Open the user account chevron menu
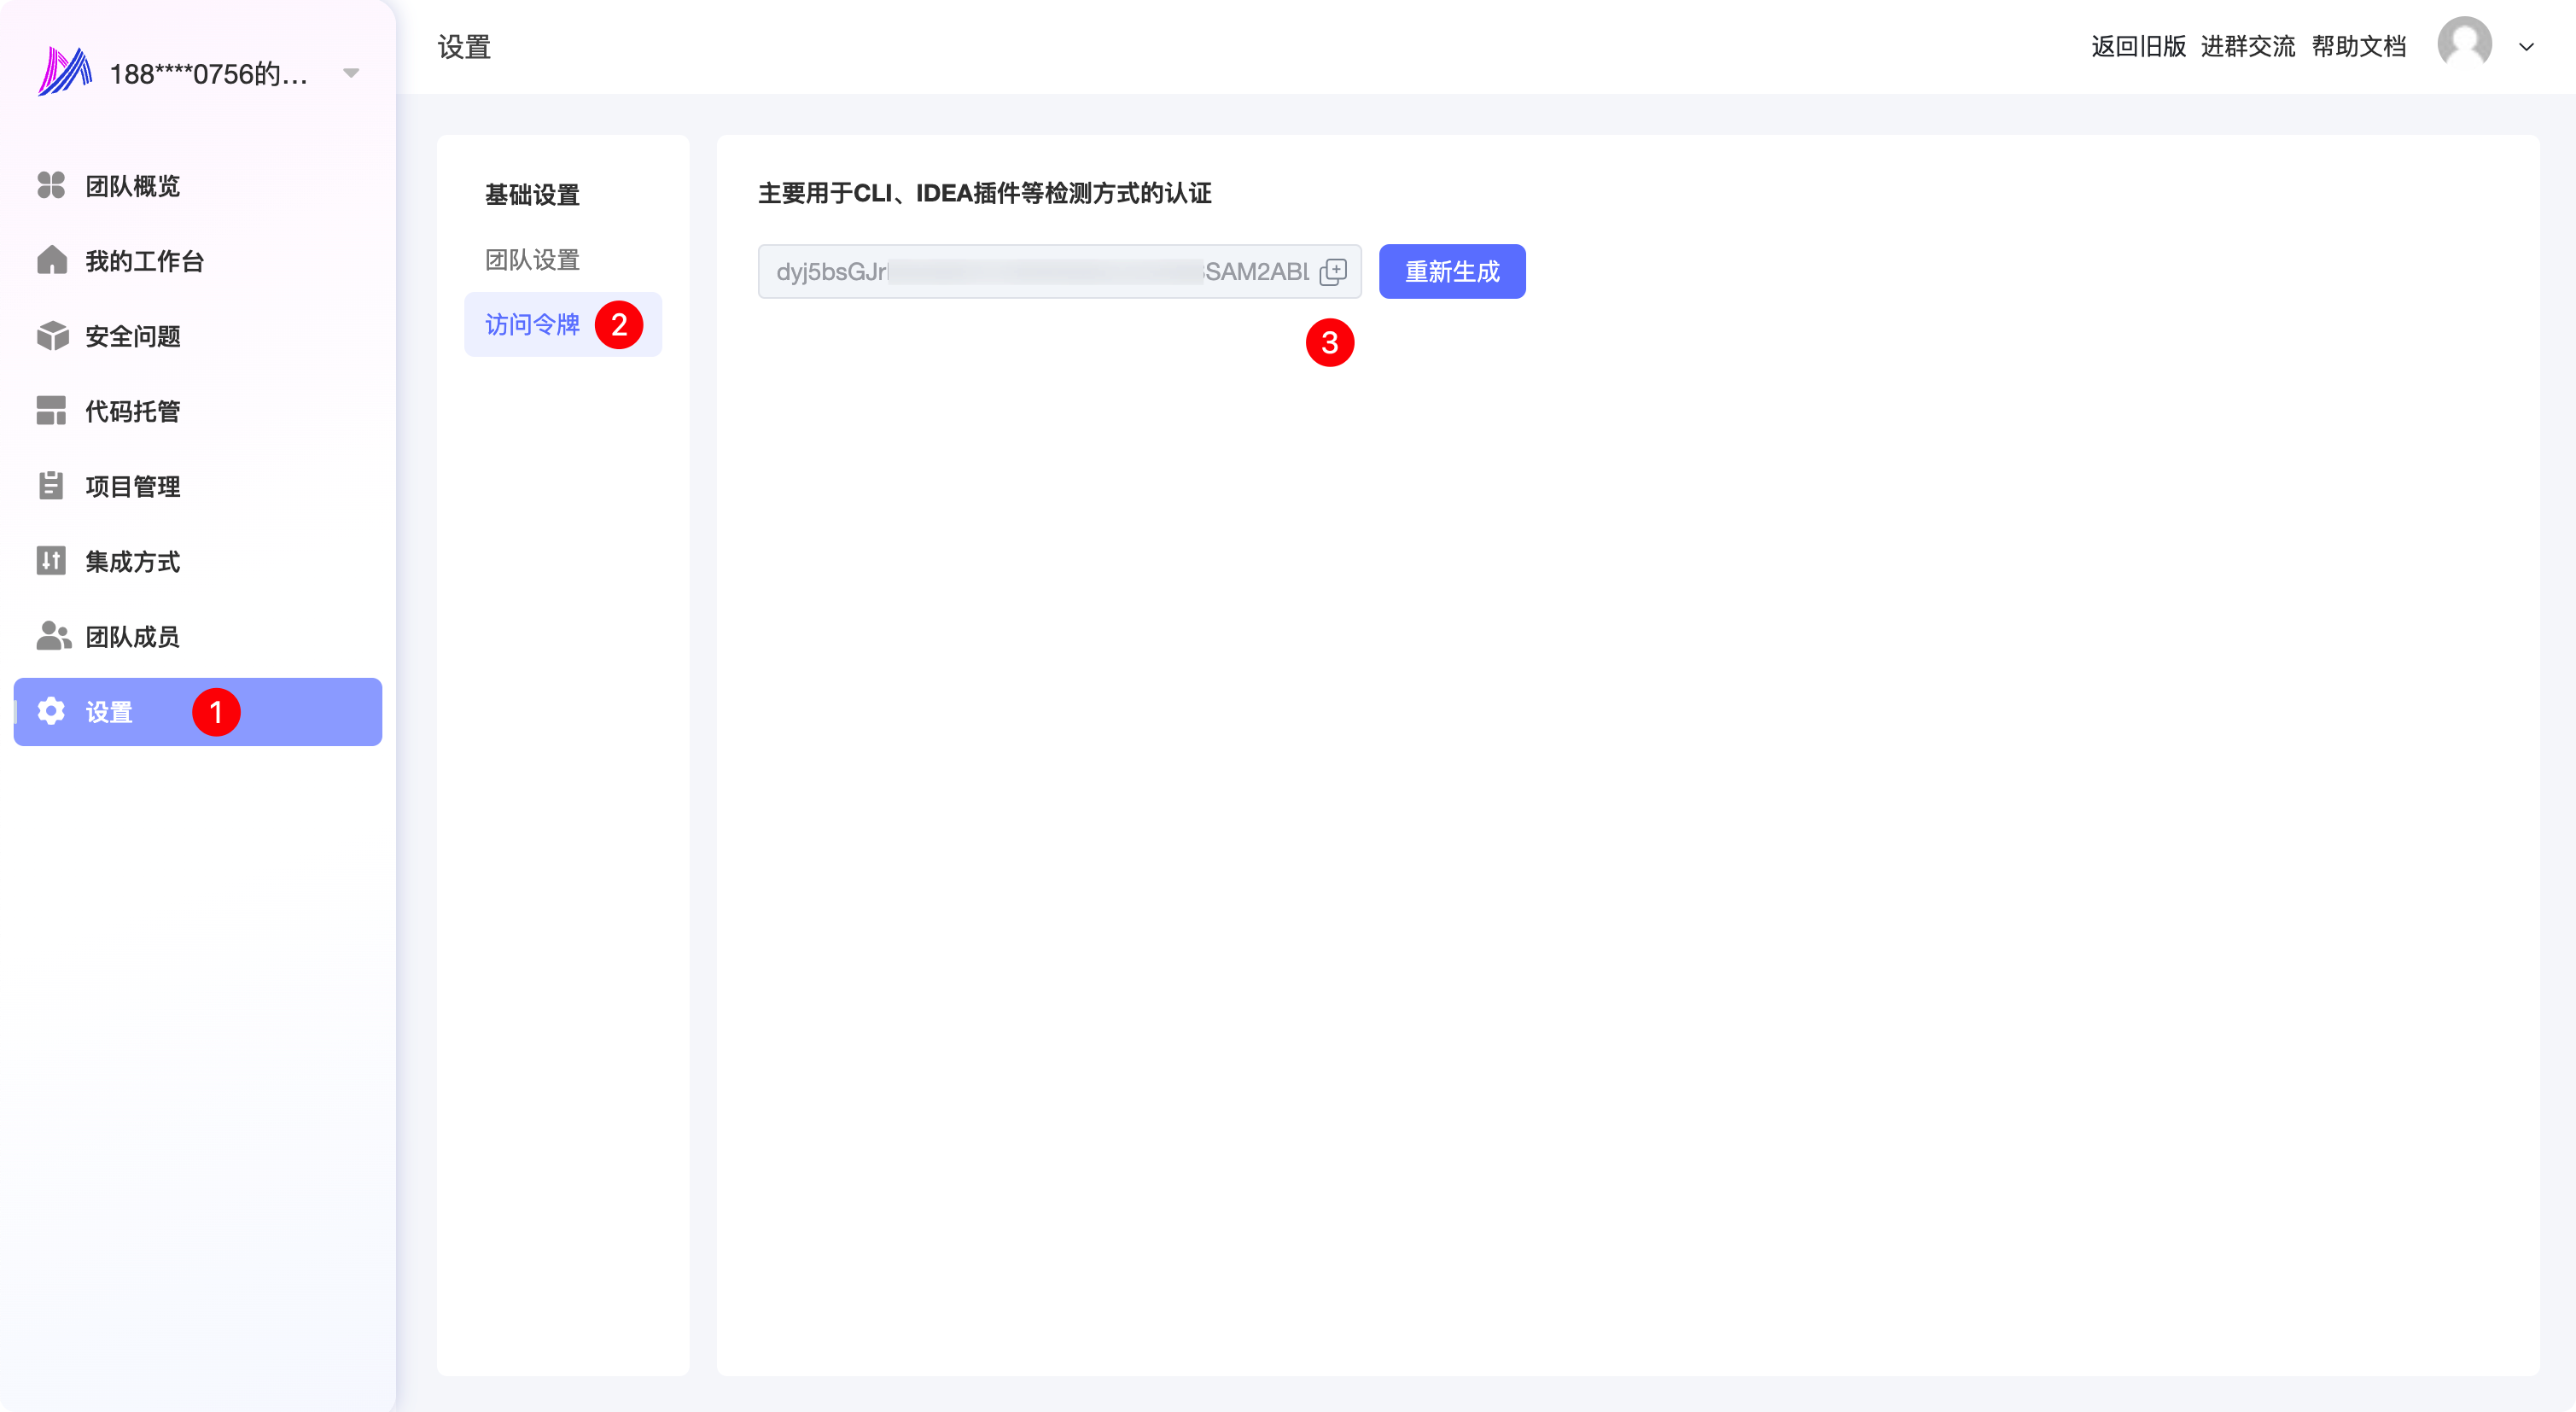Viewport: 2576px width, 1412px height. pos(2526,47)
